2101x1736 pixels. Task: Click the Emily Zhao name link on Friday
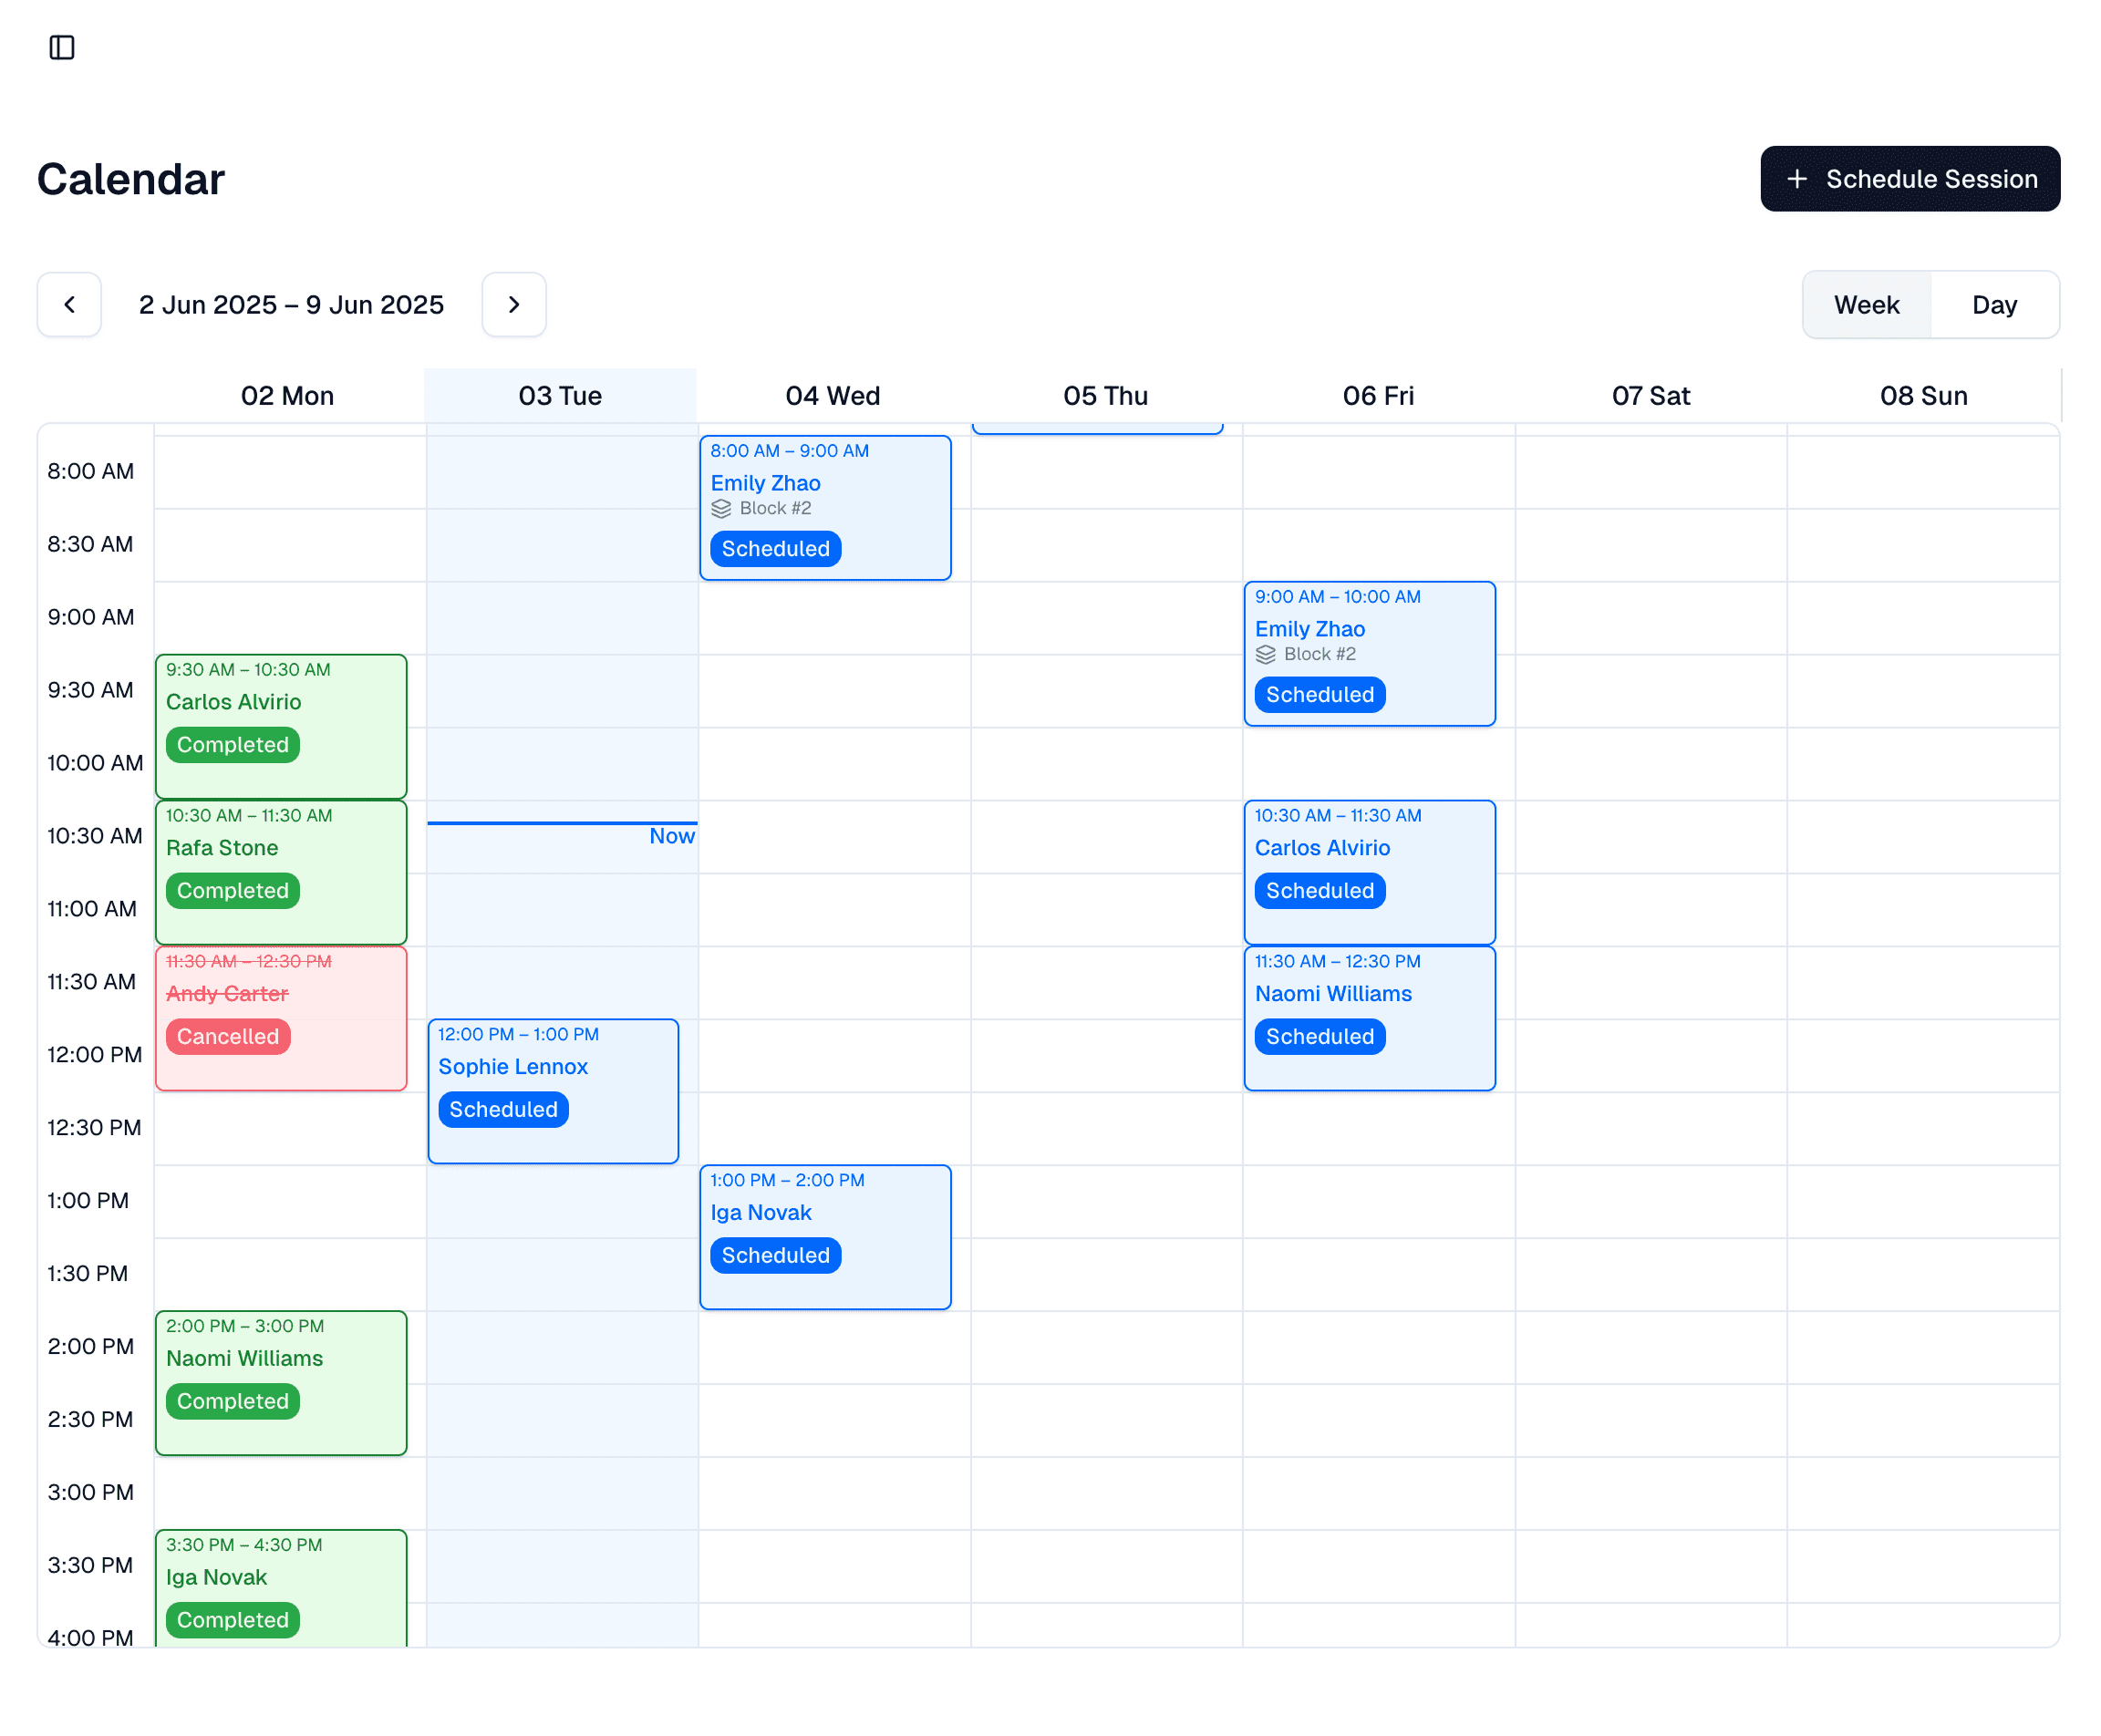point(1310,629)
